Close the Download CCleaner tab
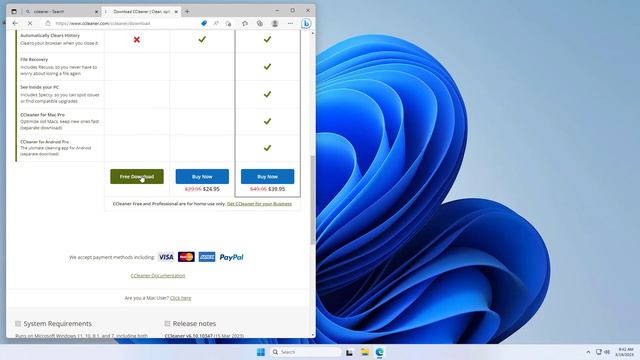 pos(176,12)
